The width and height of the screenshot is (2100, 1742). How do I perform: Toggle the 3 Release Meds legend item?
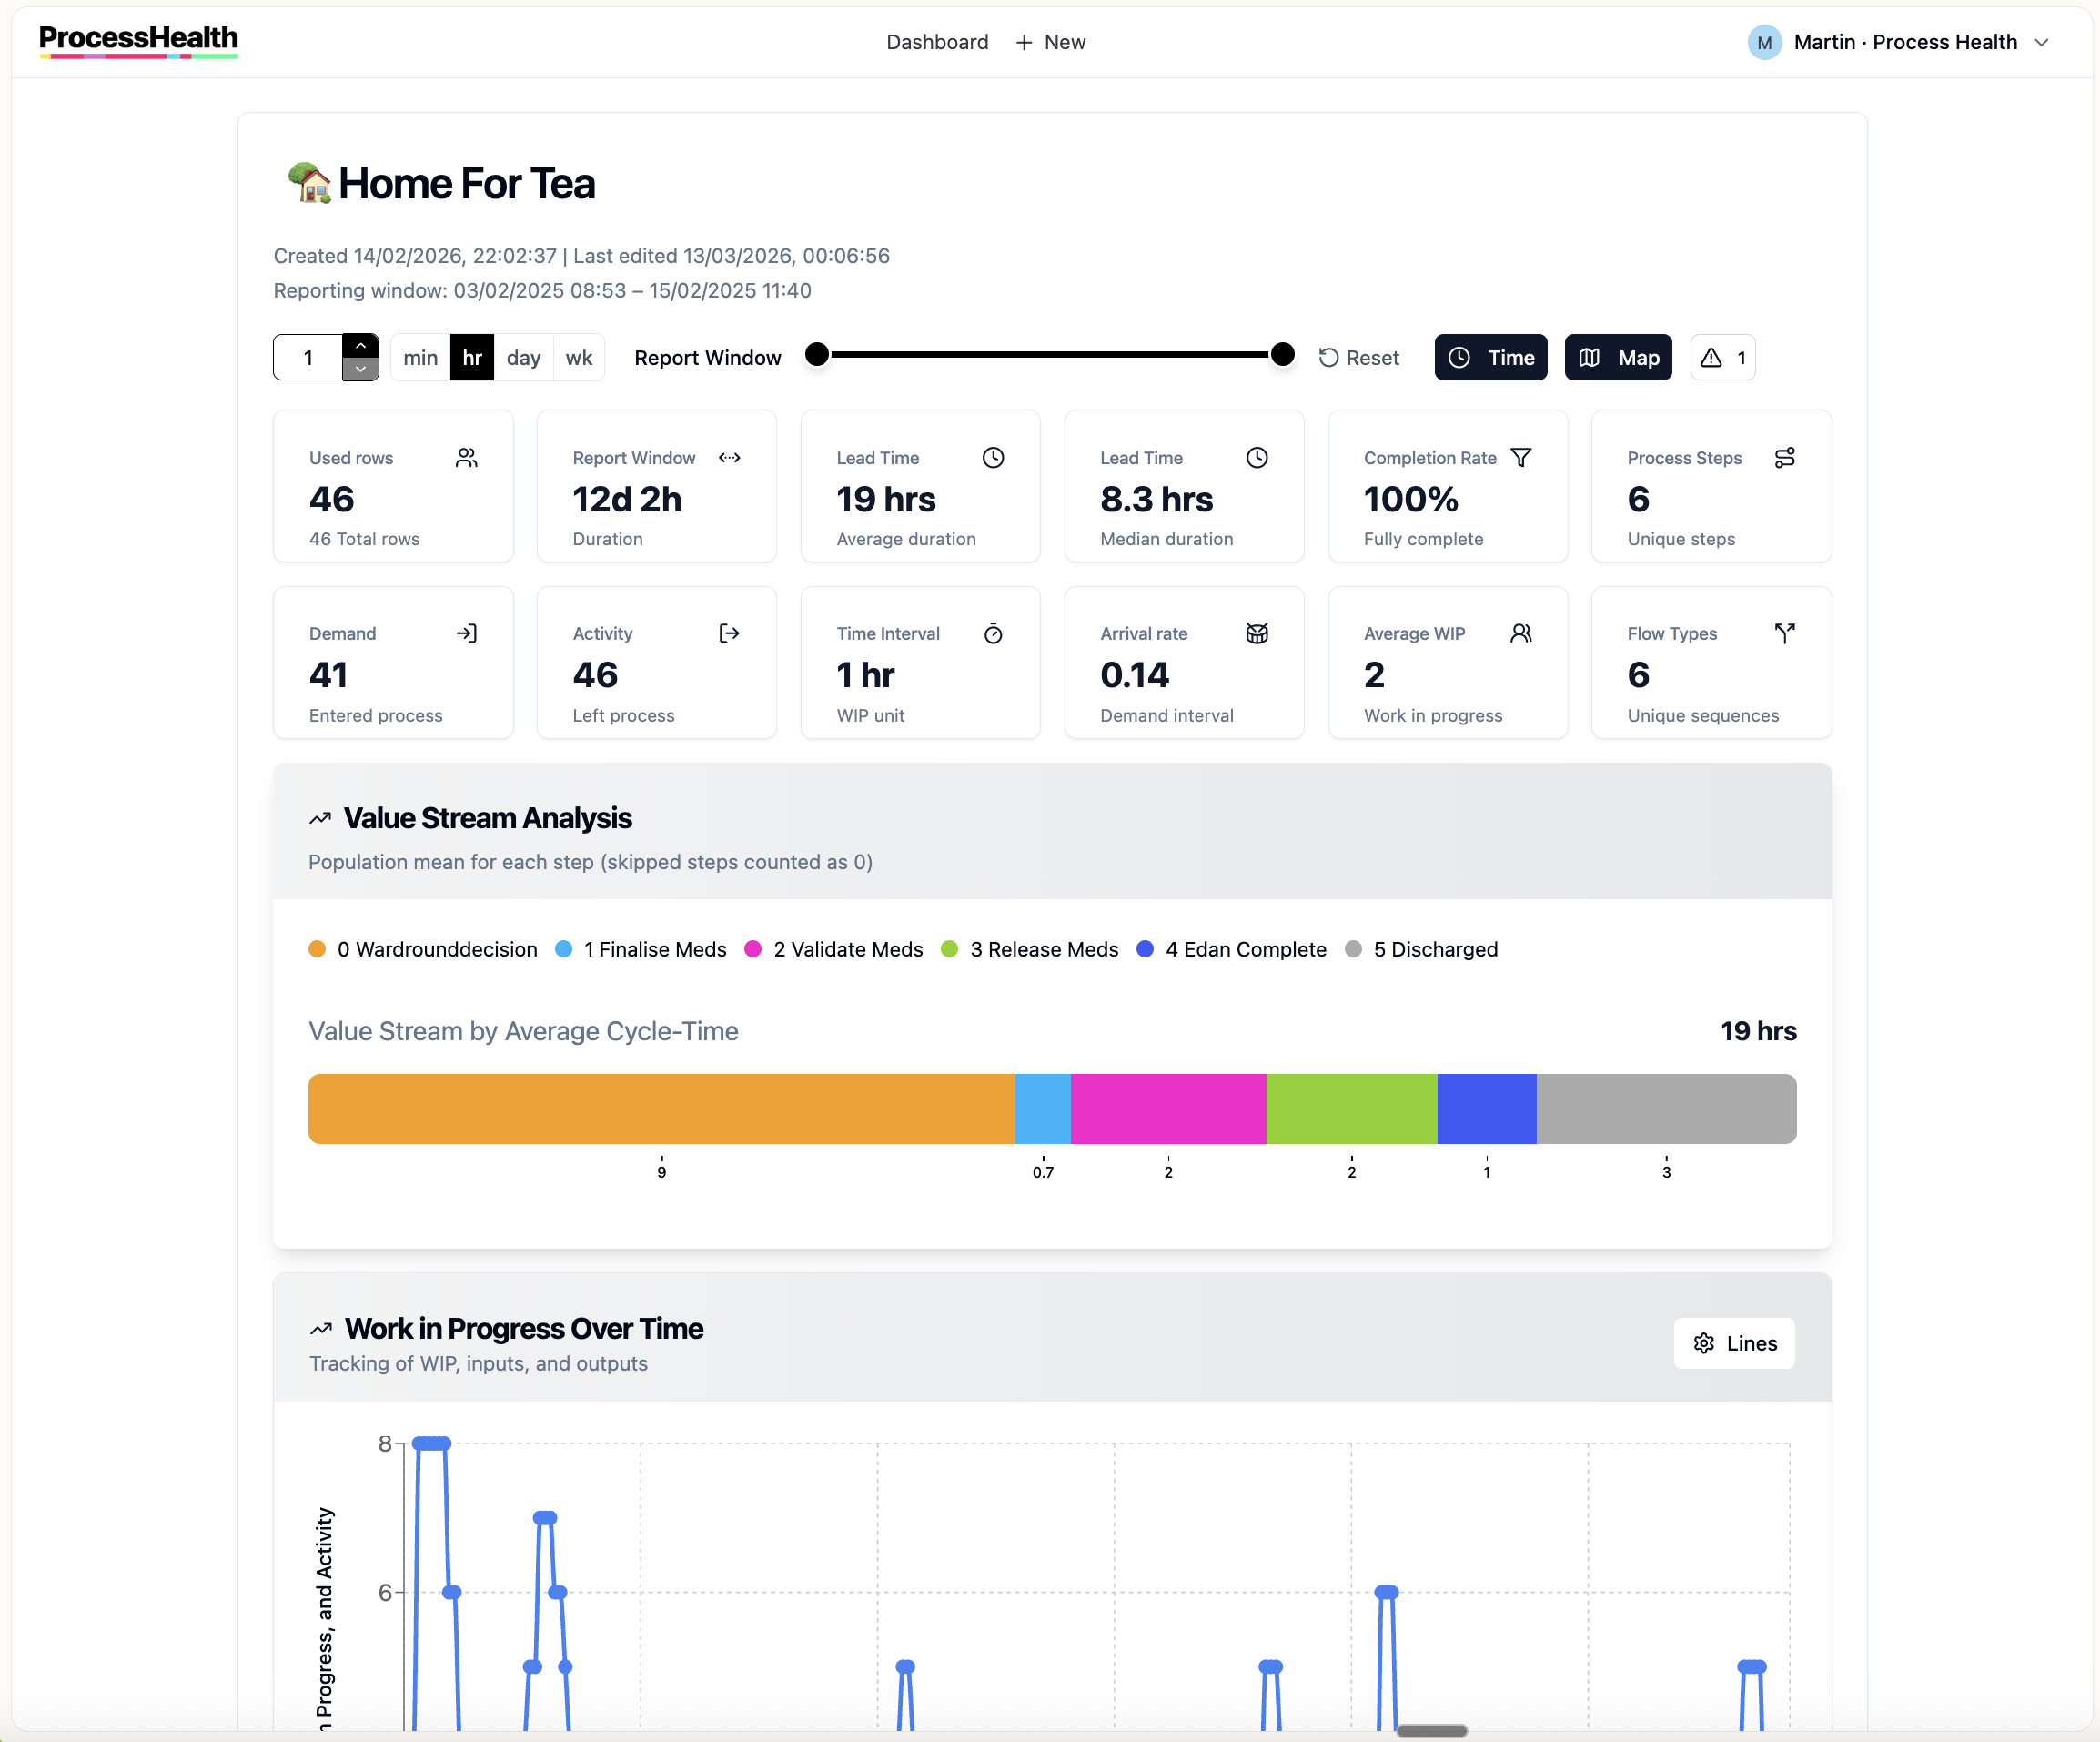[x=1030, y=949]
